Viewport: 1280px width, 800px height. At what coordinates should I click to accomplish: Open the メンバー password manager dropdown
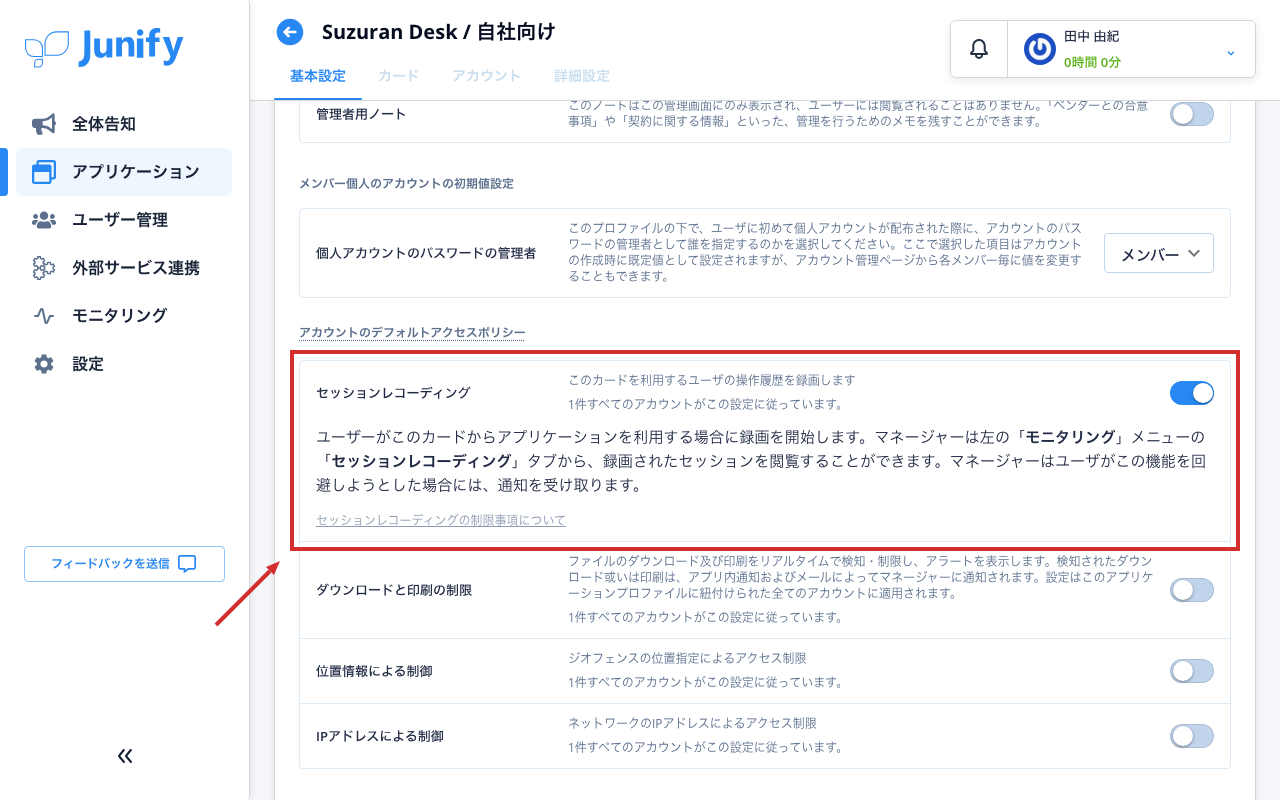1159,254
